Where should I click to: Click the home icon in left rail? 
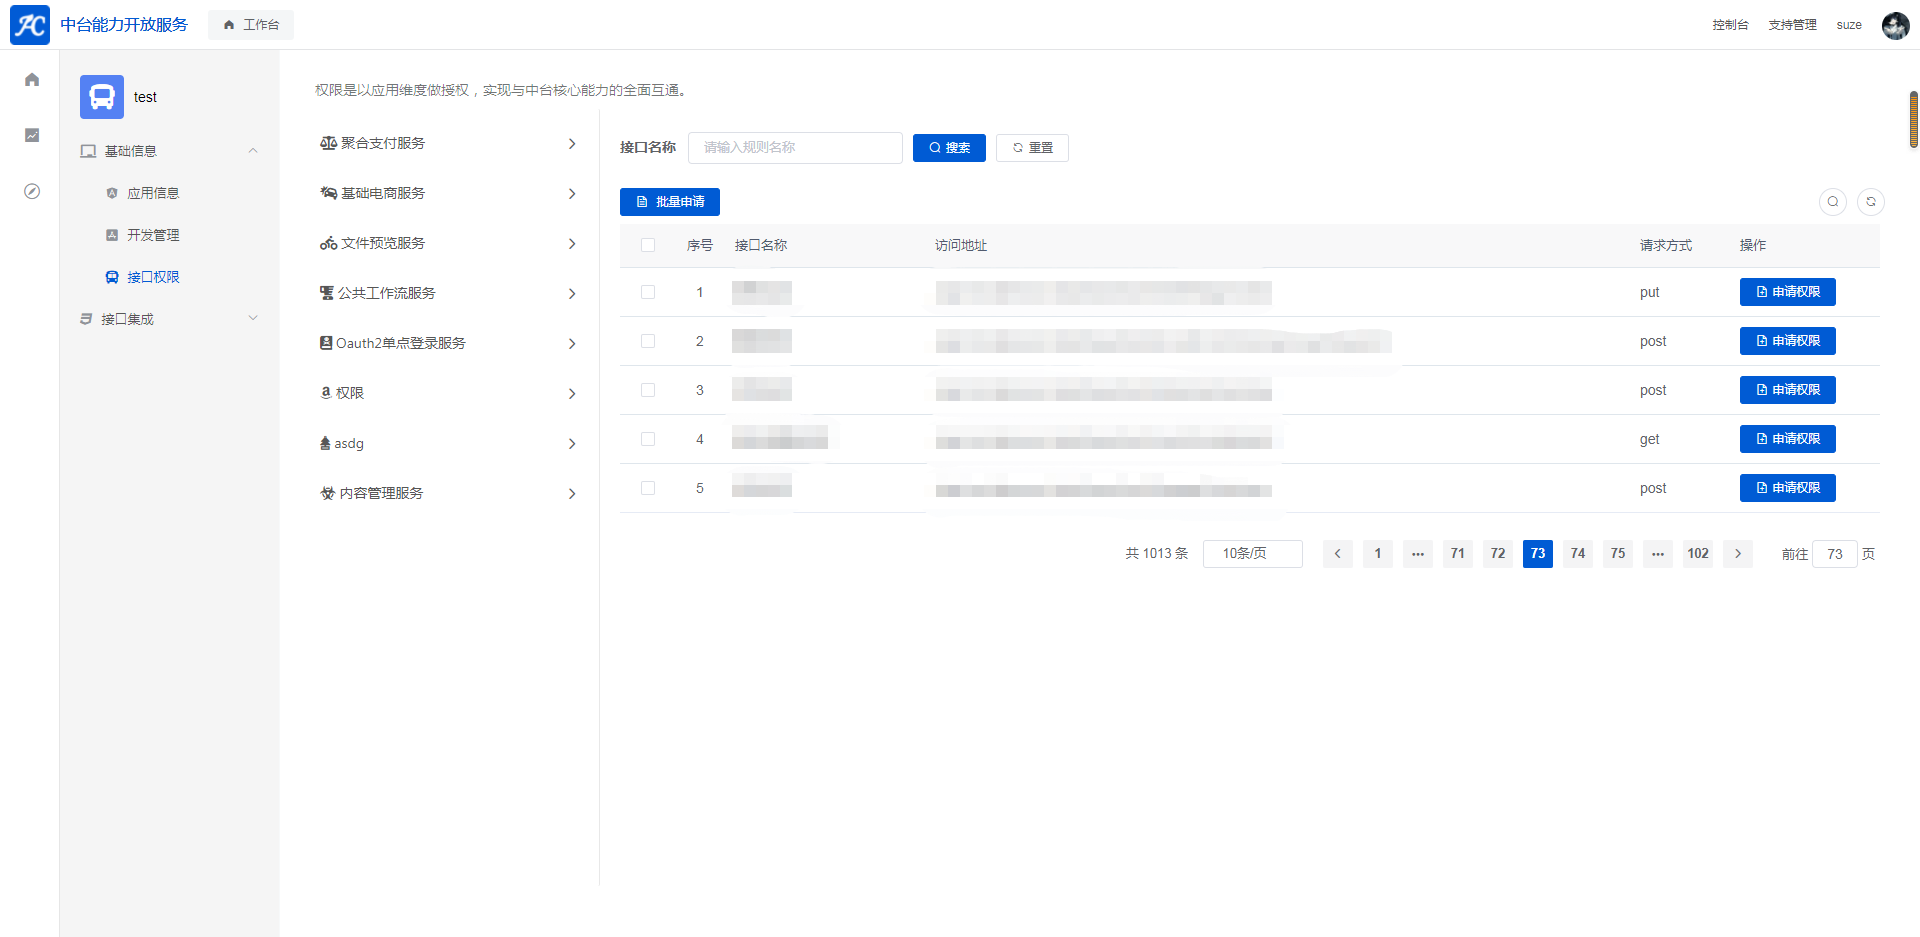pos(32,80)
